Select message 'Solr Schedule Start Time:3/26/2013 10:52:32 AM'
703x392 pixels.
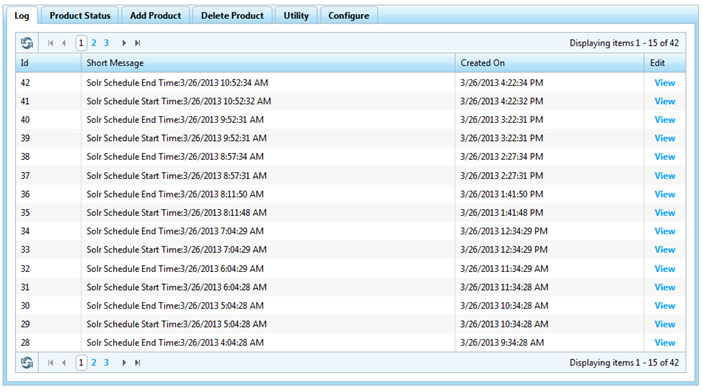click(x=179, y=101)
